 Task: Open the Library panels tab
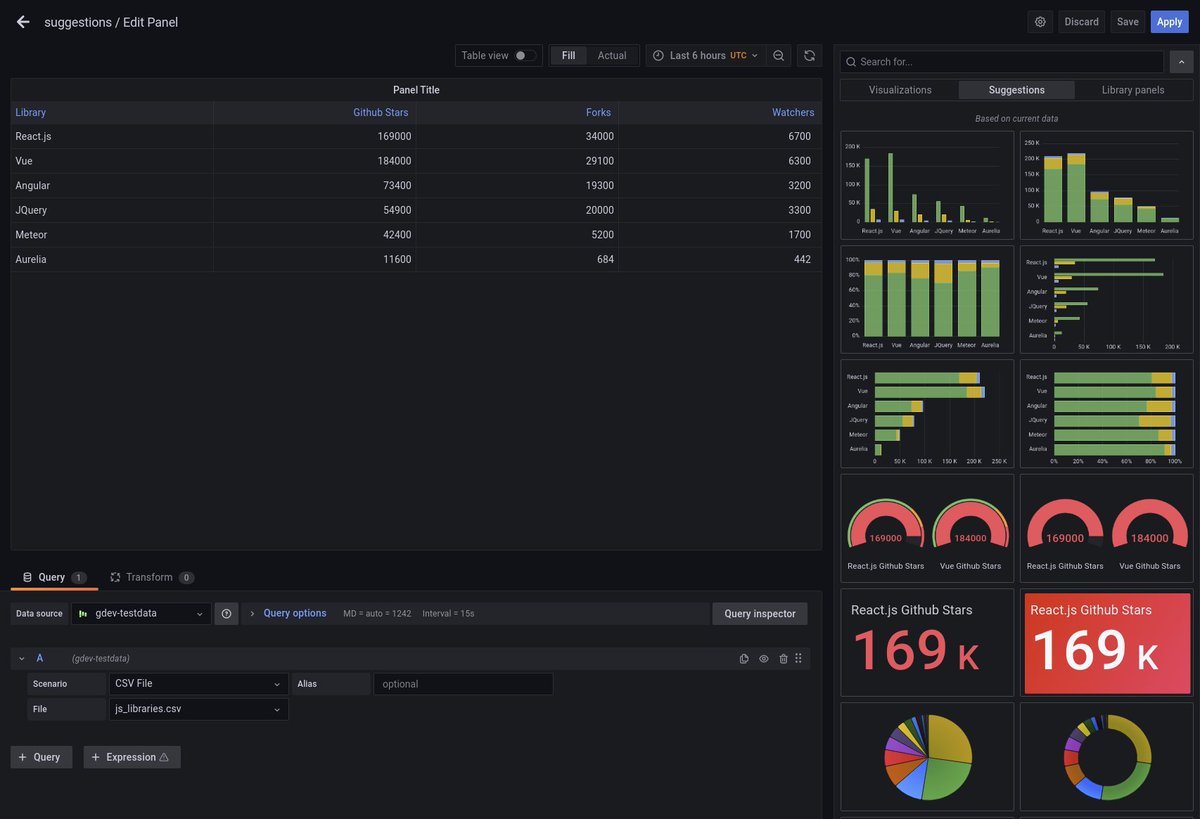pos(1133,90)
